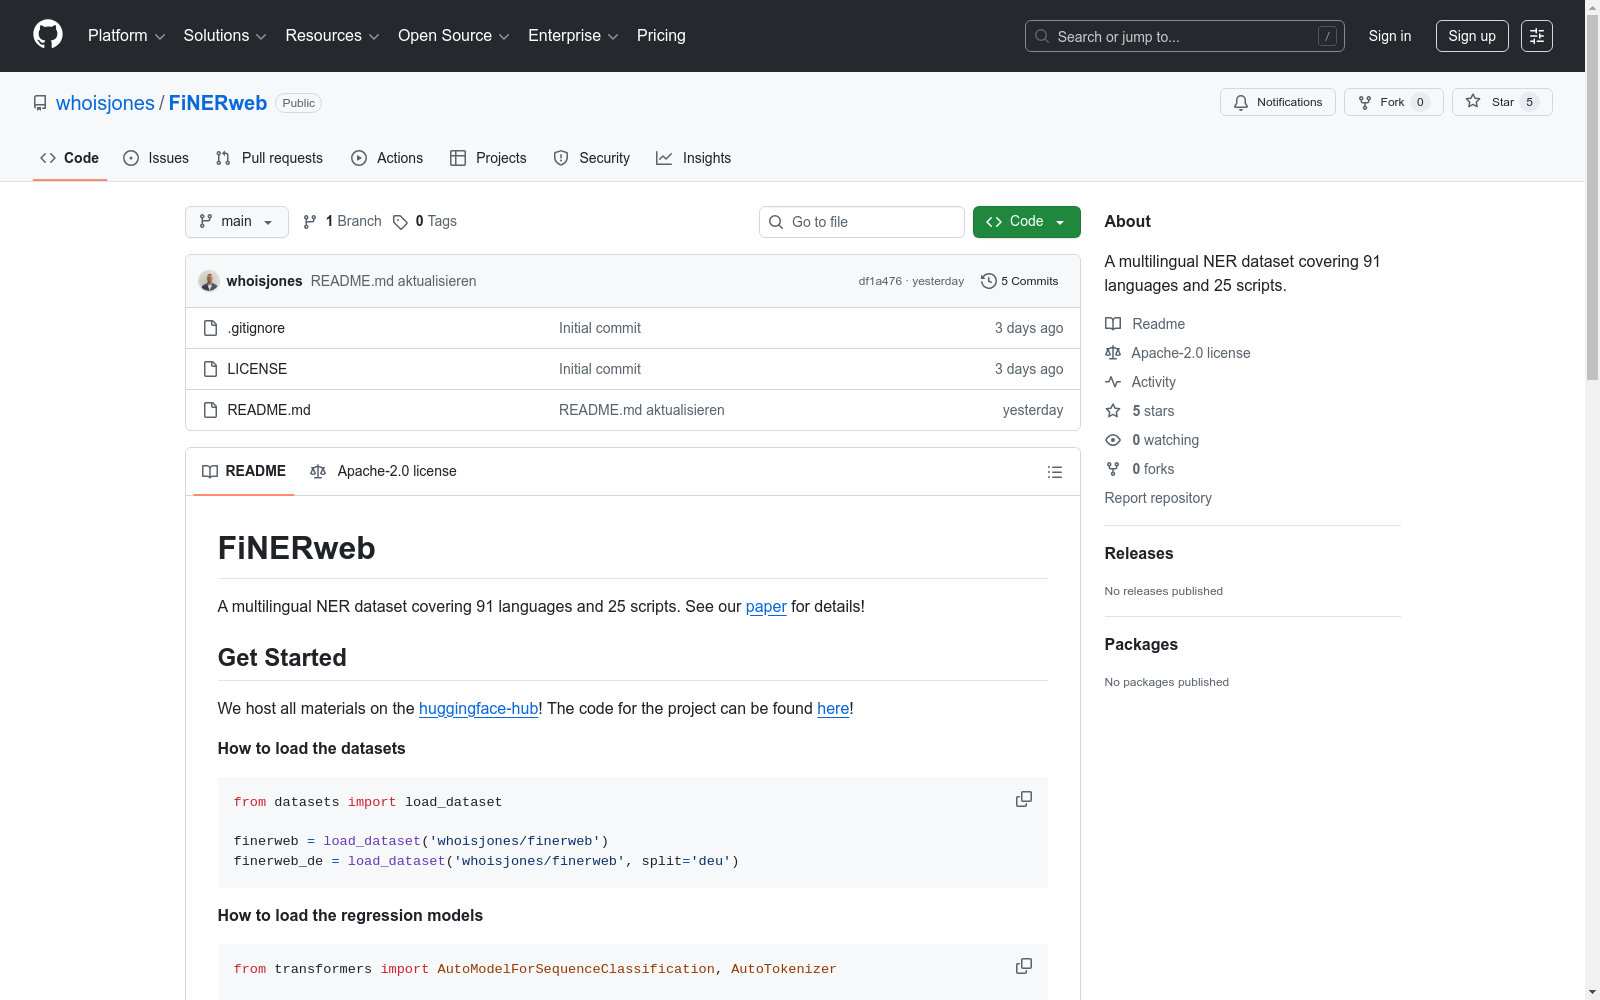Open the .gitignore file
Image resolution: width=1600 pixels, height=1000 pixels.
pyautogui.click(x=256, y=328)
